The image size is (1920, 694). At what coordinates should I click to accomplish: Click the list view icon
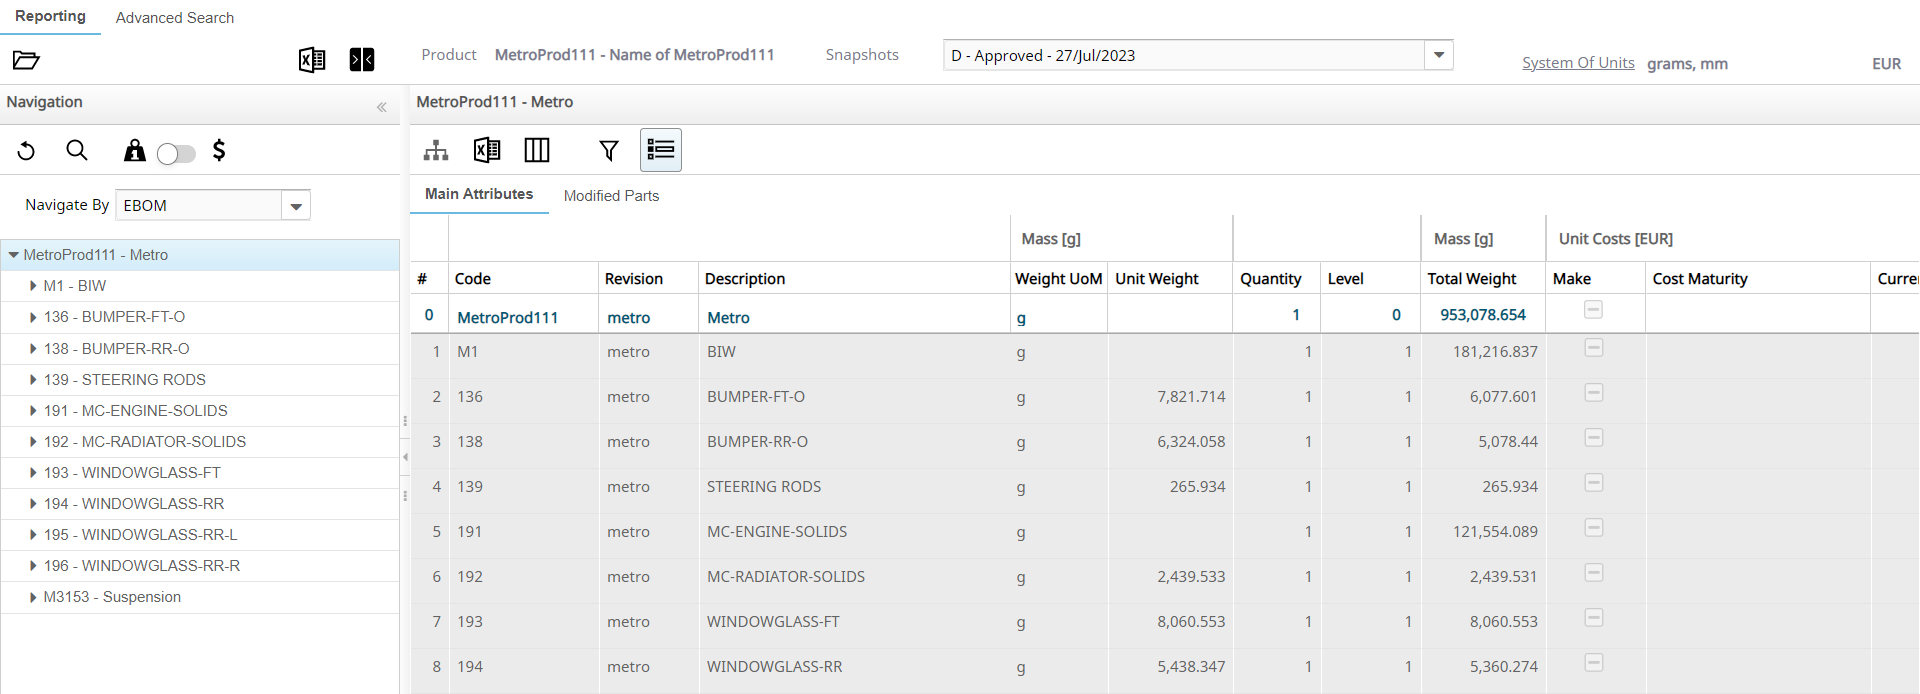(x=661, y=150)
